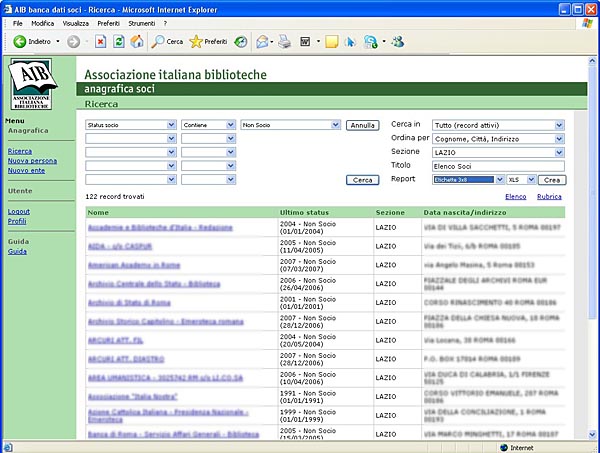This screenshot has height=453, width=600.
Task: Click the Edit with Word icon
Action: (305, 41)
